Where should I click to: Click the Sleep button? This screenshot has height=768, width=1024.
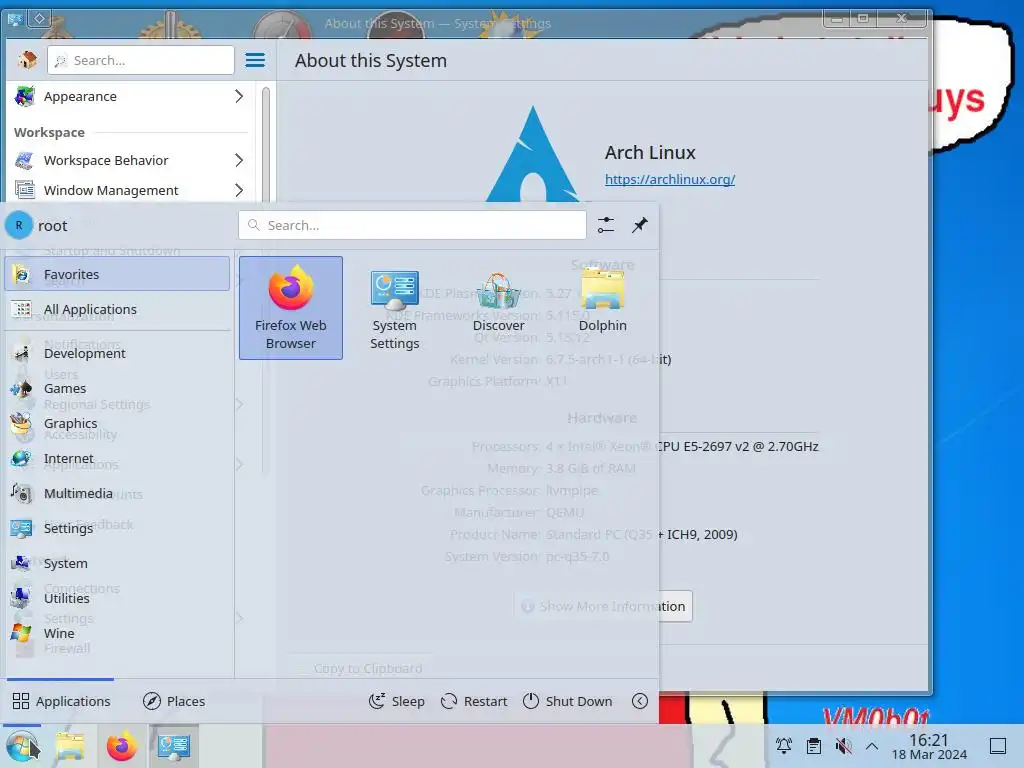coord(396,701)
